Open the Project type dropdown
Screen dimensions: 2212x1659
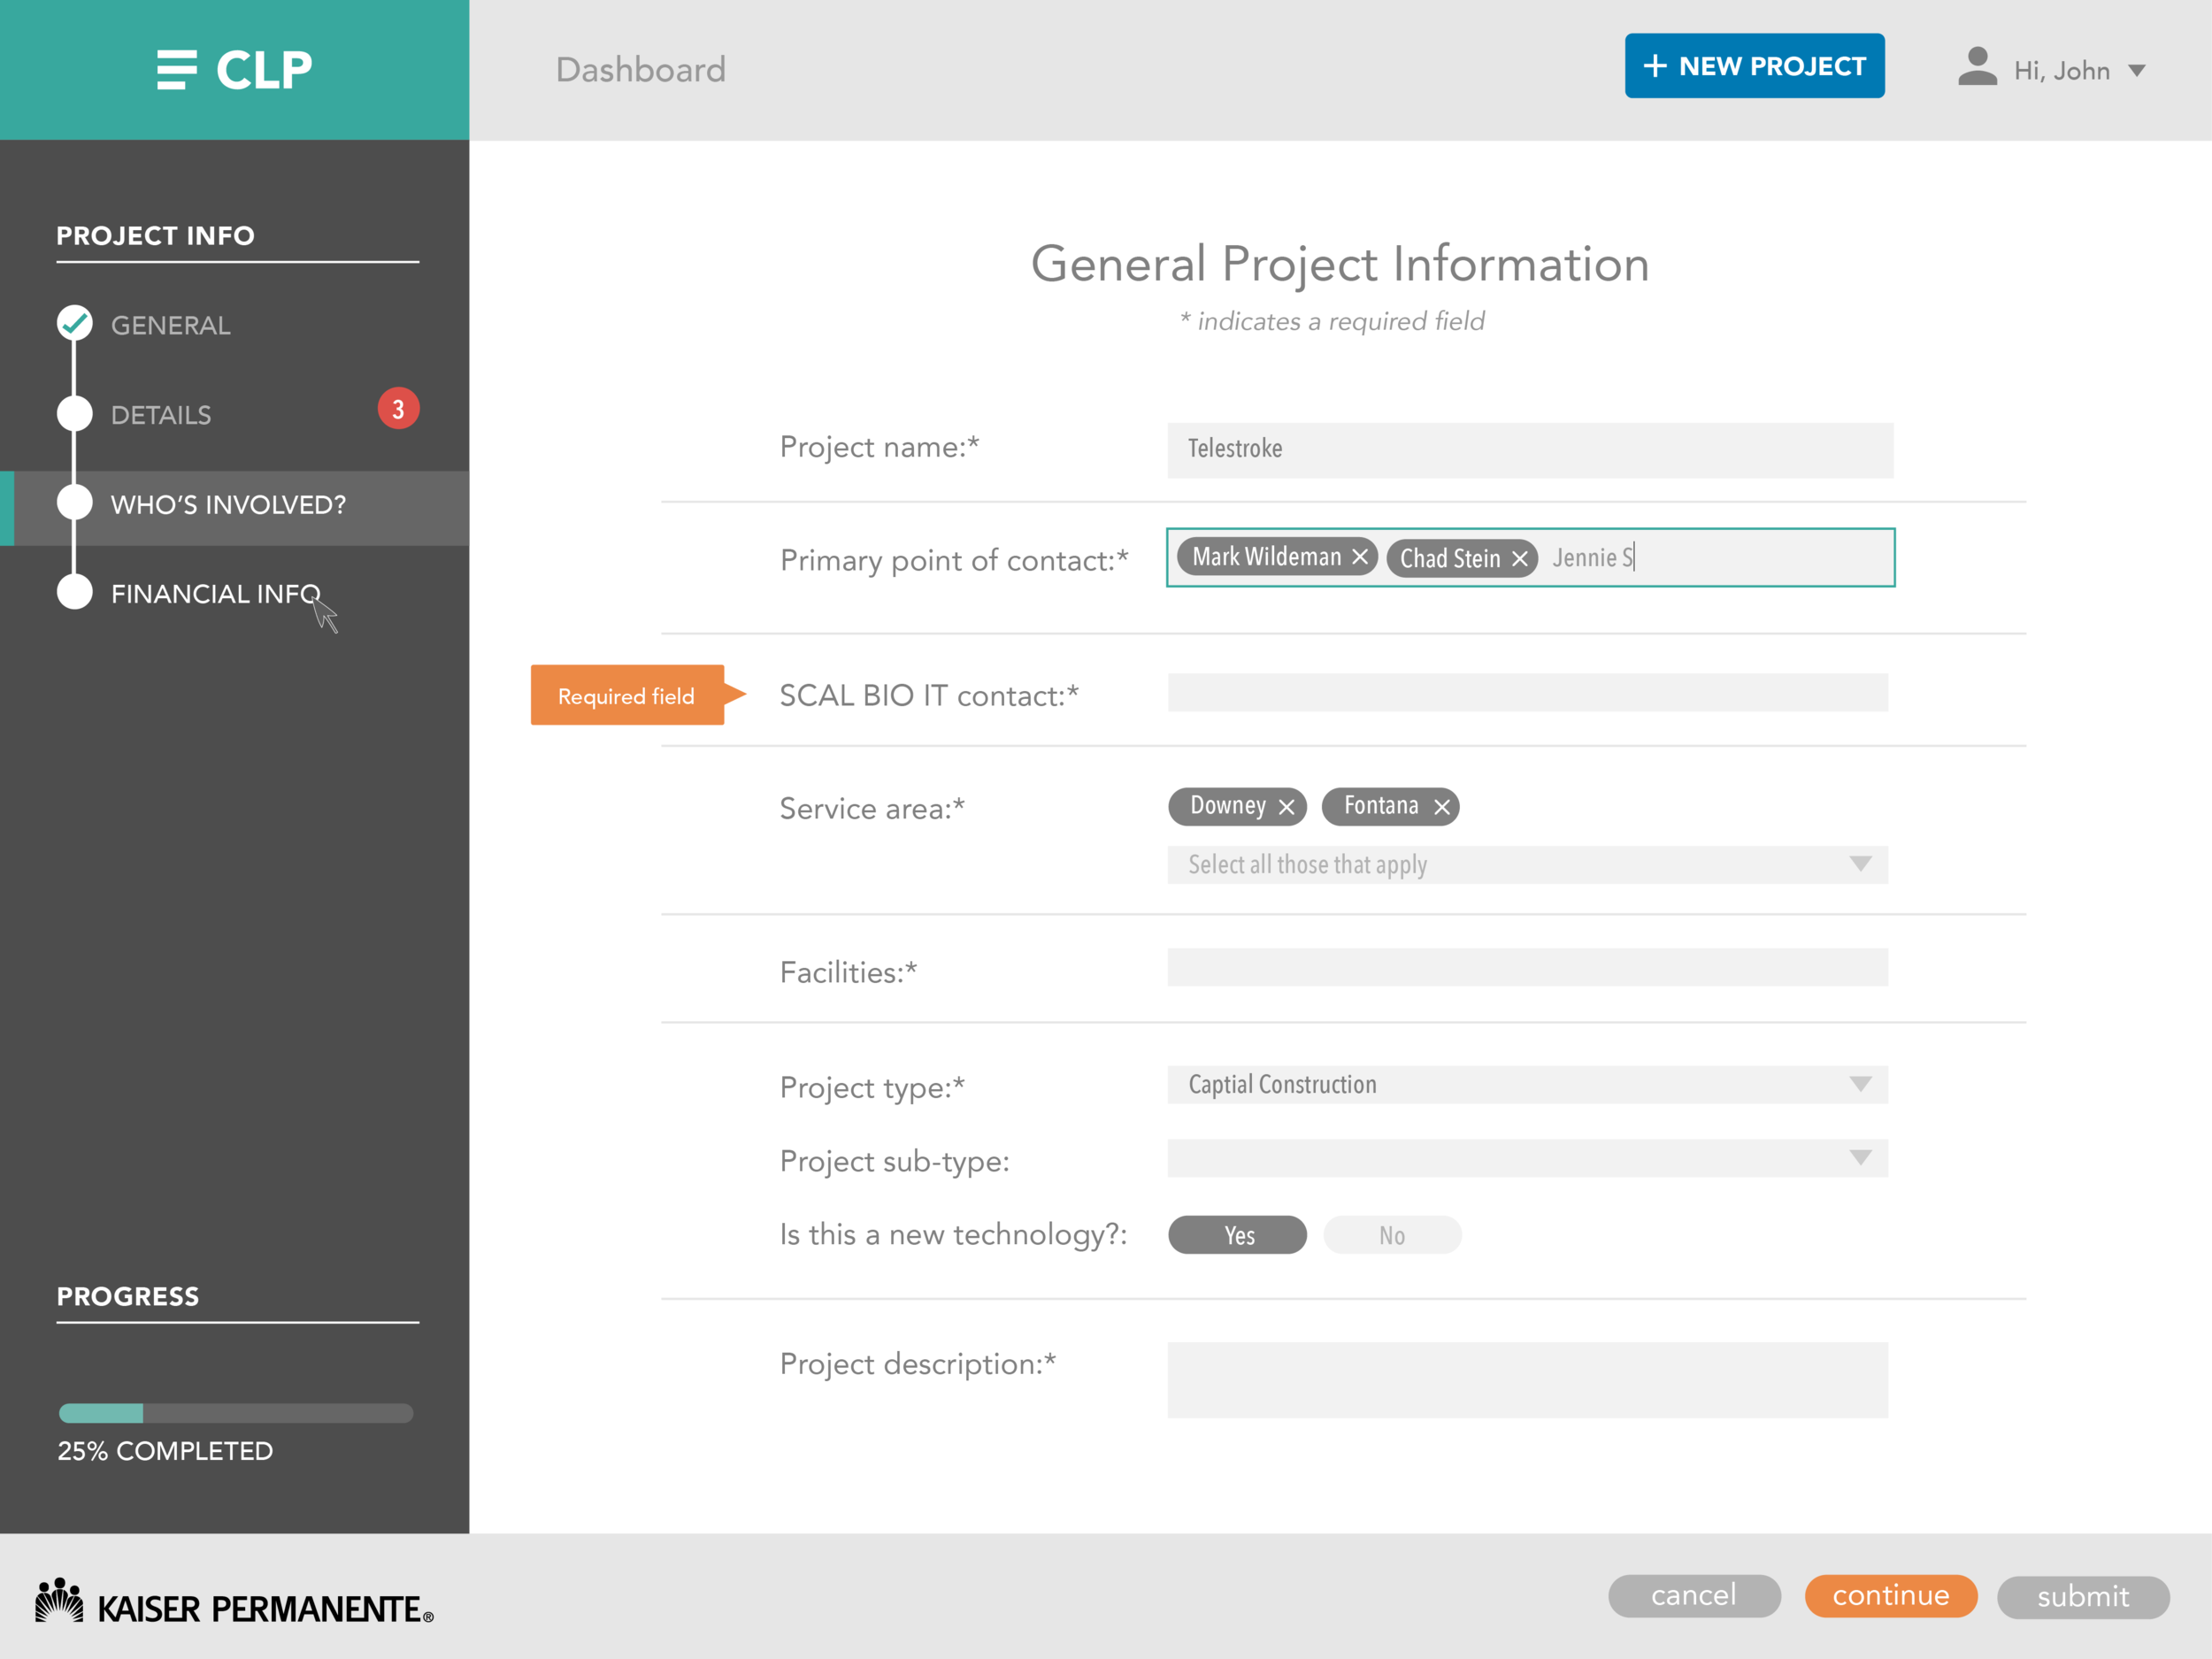click(x=1527, y=1085)
